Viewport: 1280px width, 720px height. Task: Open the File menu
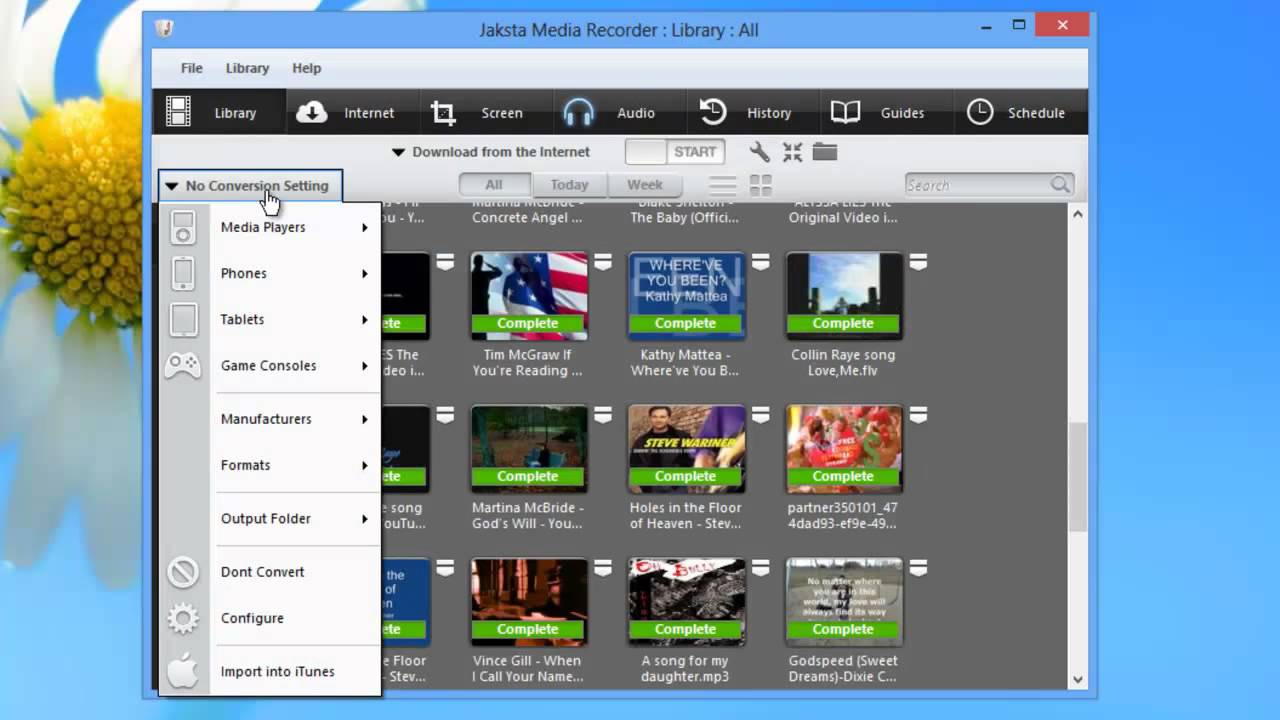click(x=191, y=68)
